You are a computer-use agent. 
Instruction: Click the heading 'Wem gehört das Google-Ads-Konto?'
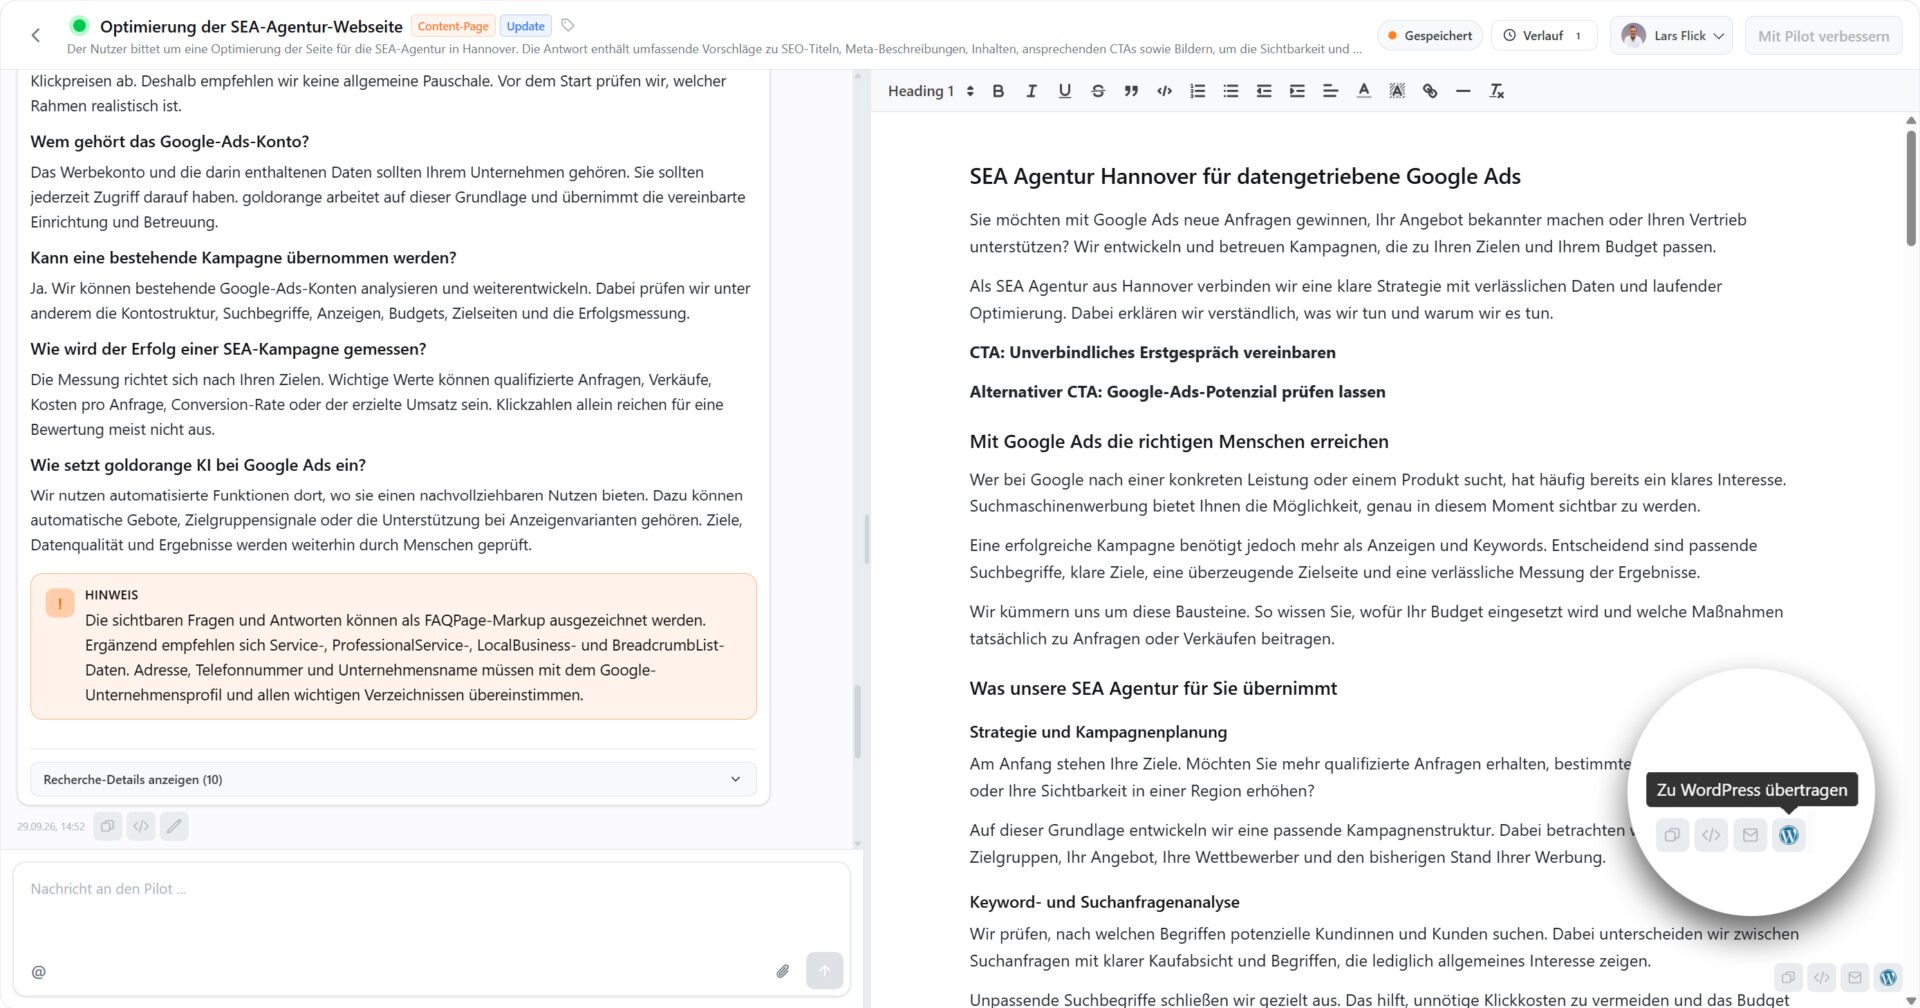(169, 142)
